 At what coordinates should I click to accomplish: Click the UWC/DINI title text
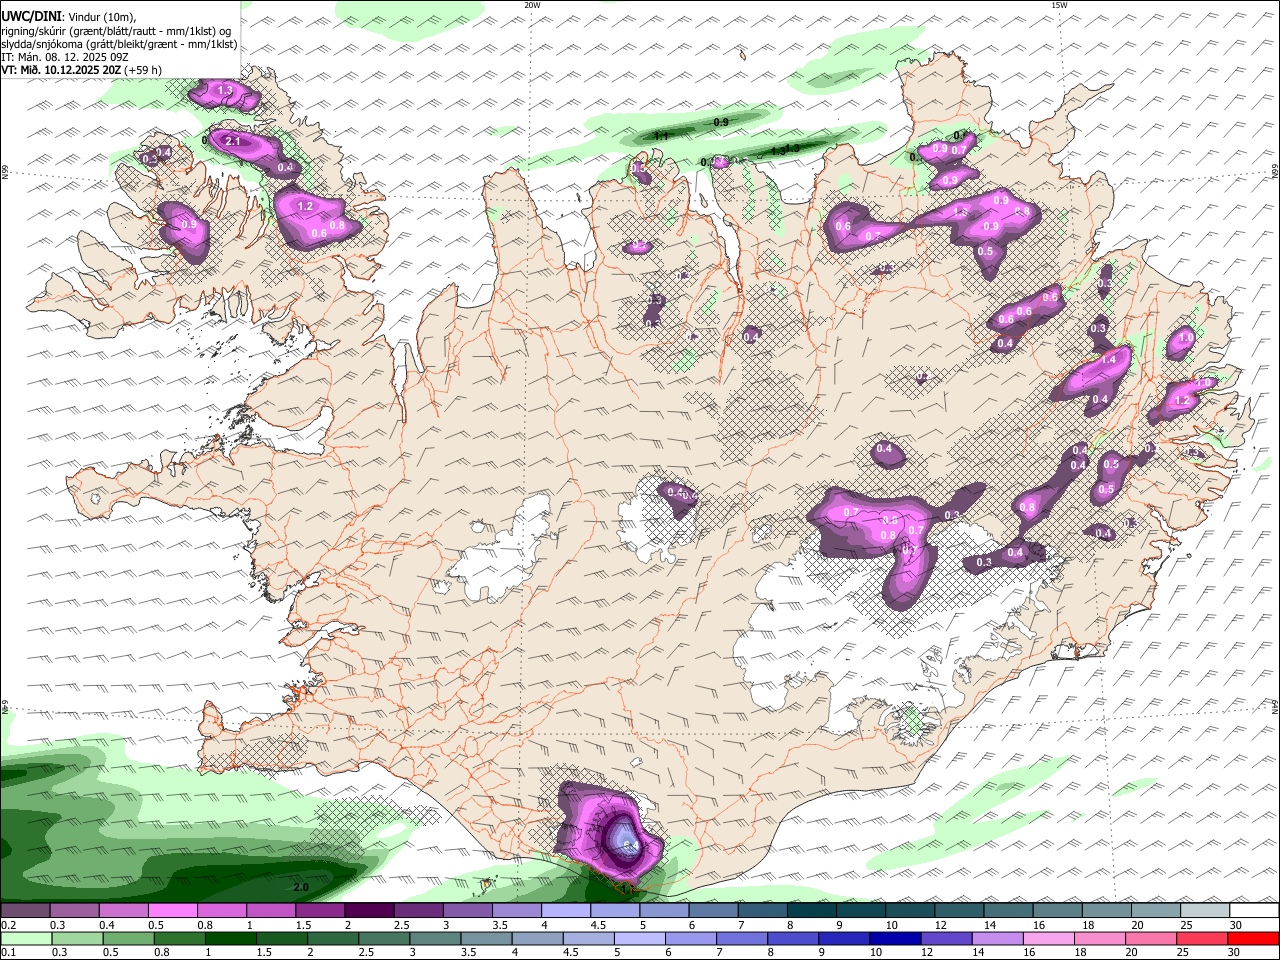30,17
